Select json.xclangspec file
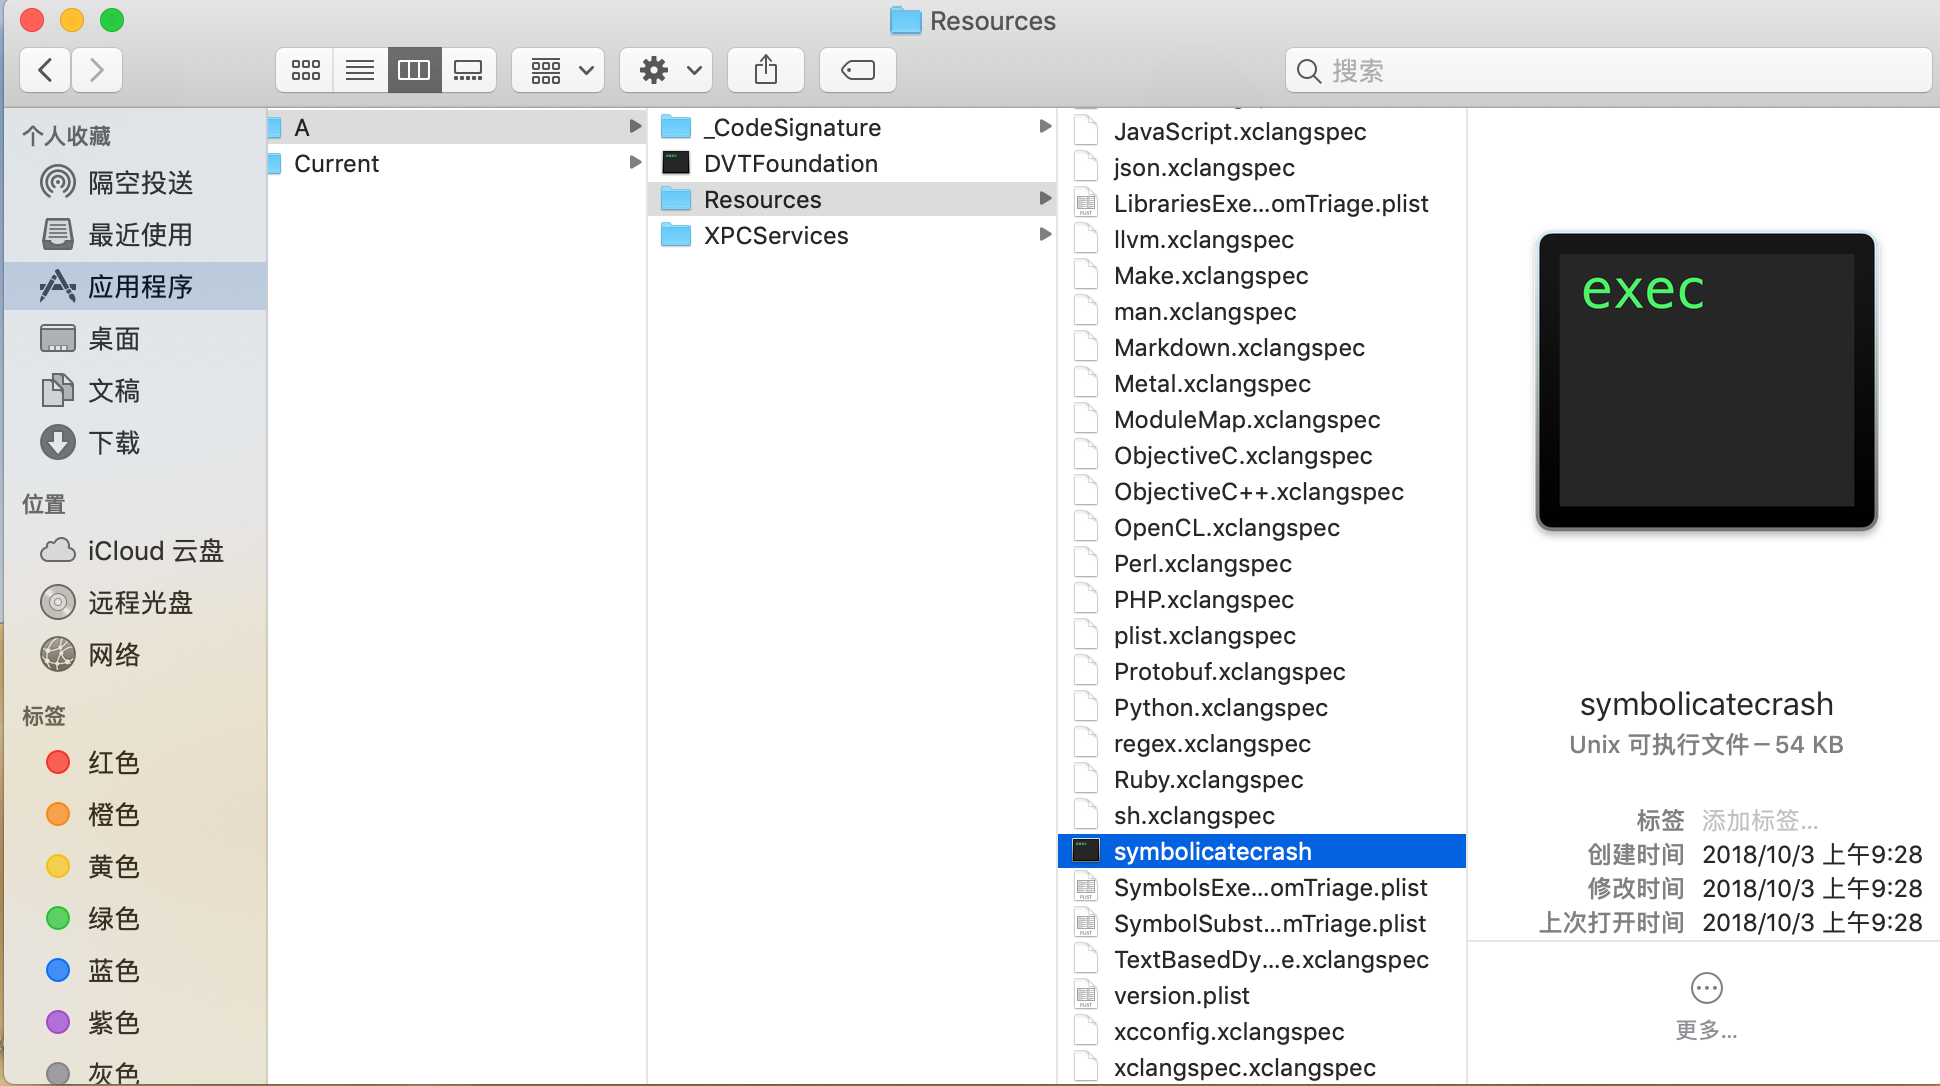This screenshot has width=1940, height=1086. [1262, 167]
